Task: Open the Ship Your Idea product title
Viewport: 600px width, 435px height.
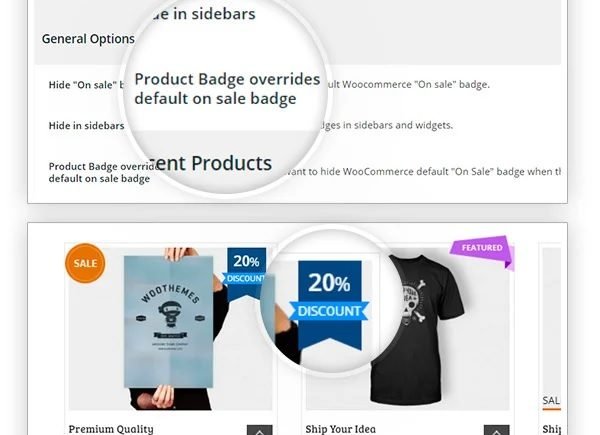Action: click(341, 429)
